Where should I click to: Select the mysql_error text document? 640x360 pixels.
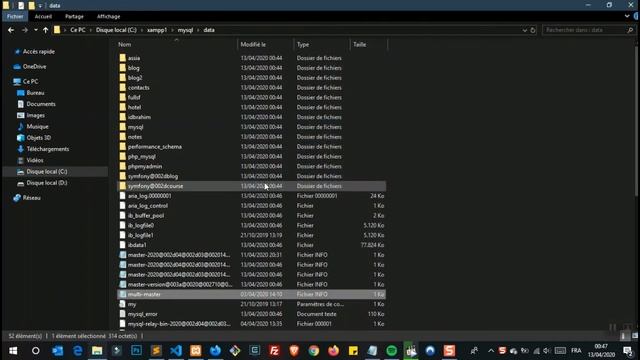tap(142, 314)
